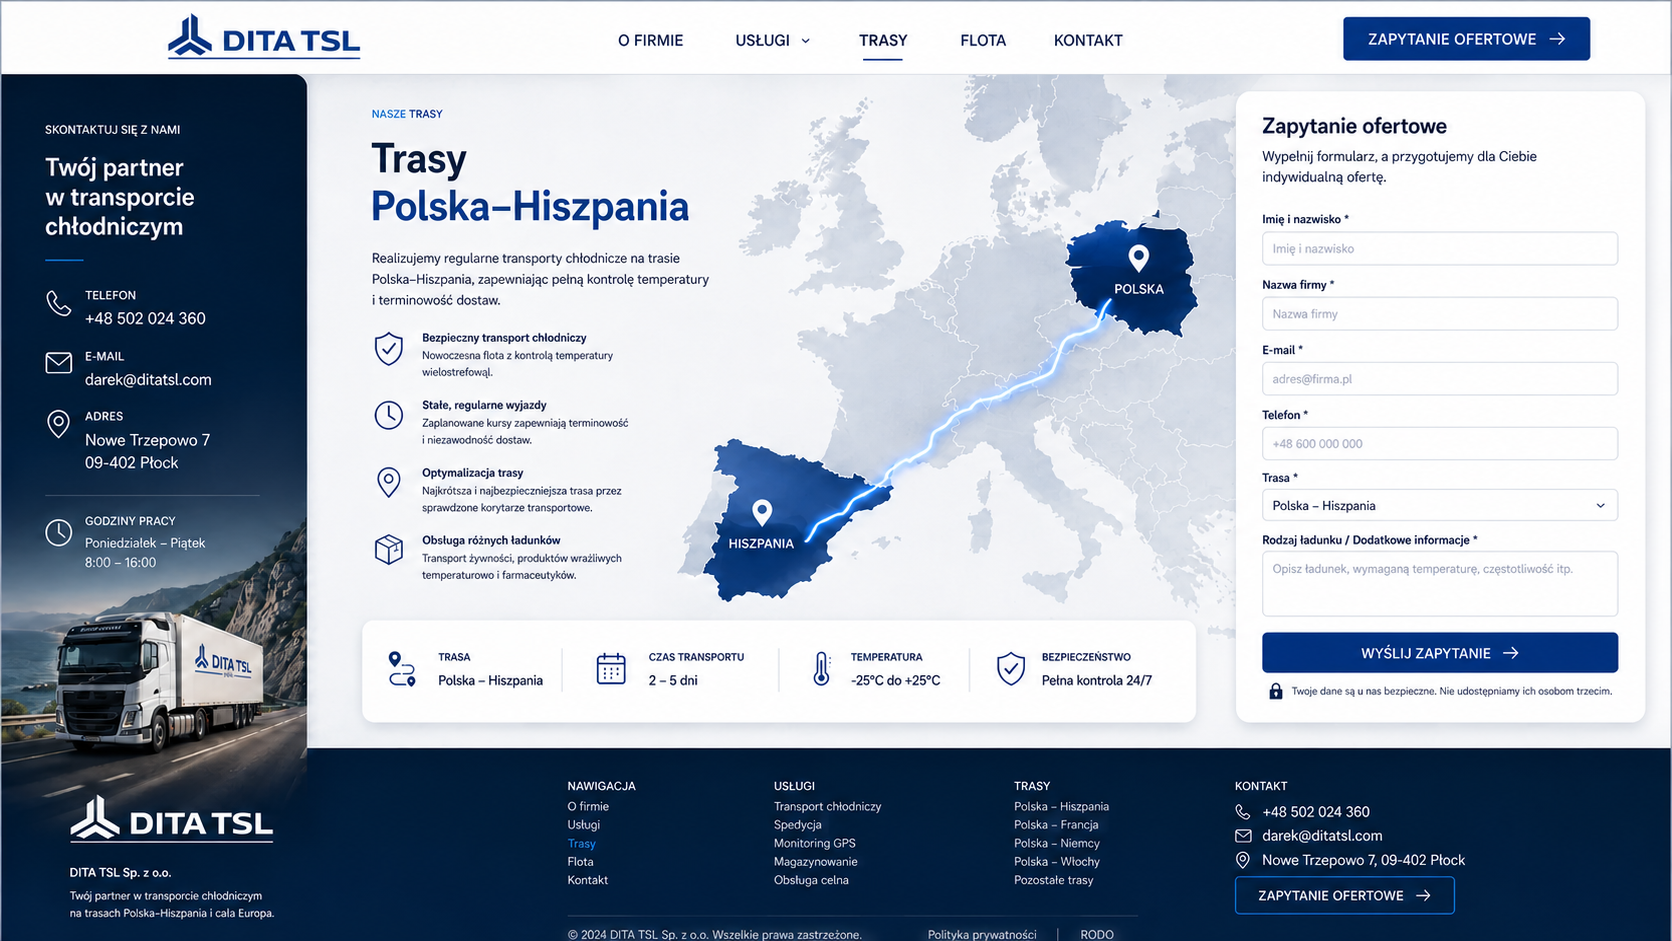The image size is (1672, 941).
Task: Open the RODO link
Action: [x=1096, y=934]
